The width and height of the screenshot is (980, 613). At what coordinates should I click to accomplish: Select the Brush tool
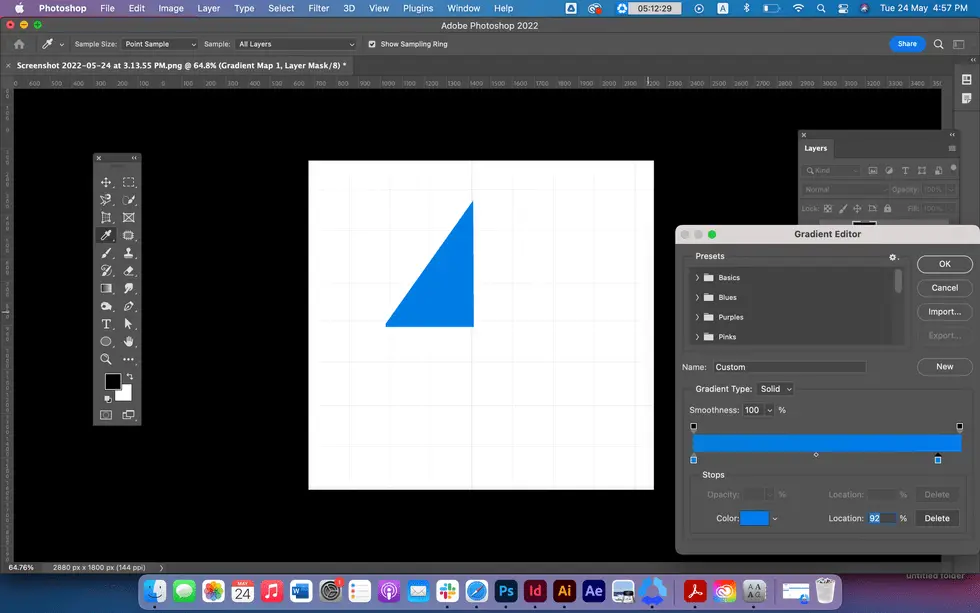tap(105, 252)
